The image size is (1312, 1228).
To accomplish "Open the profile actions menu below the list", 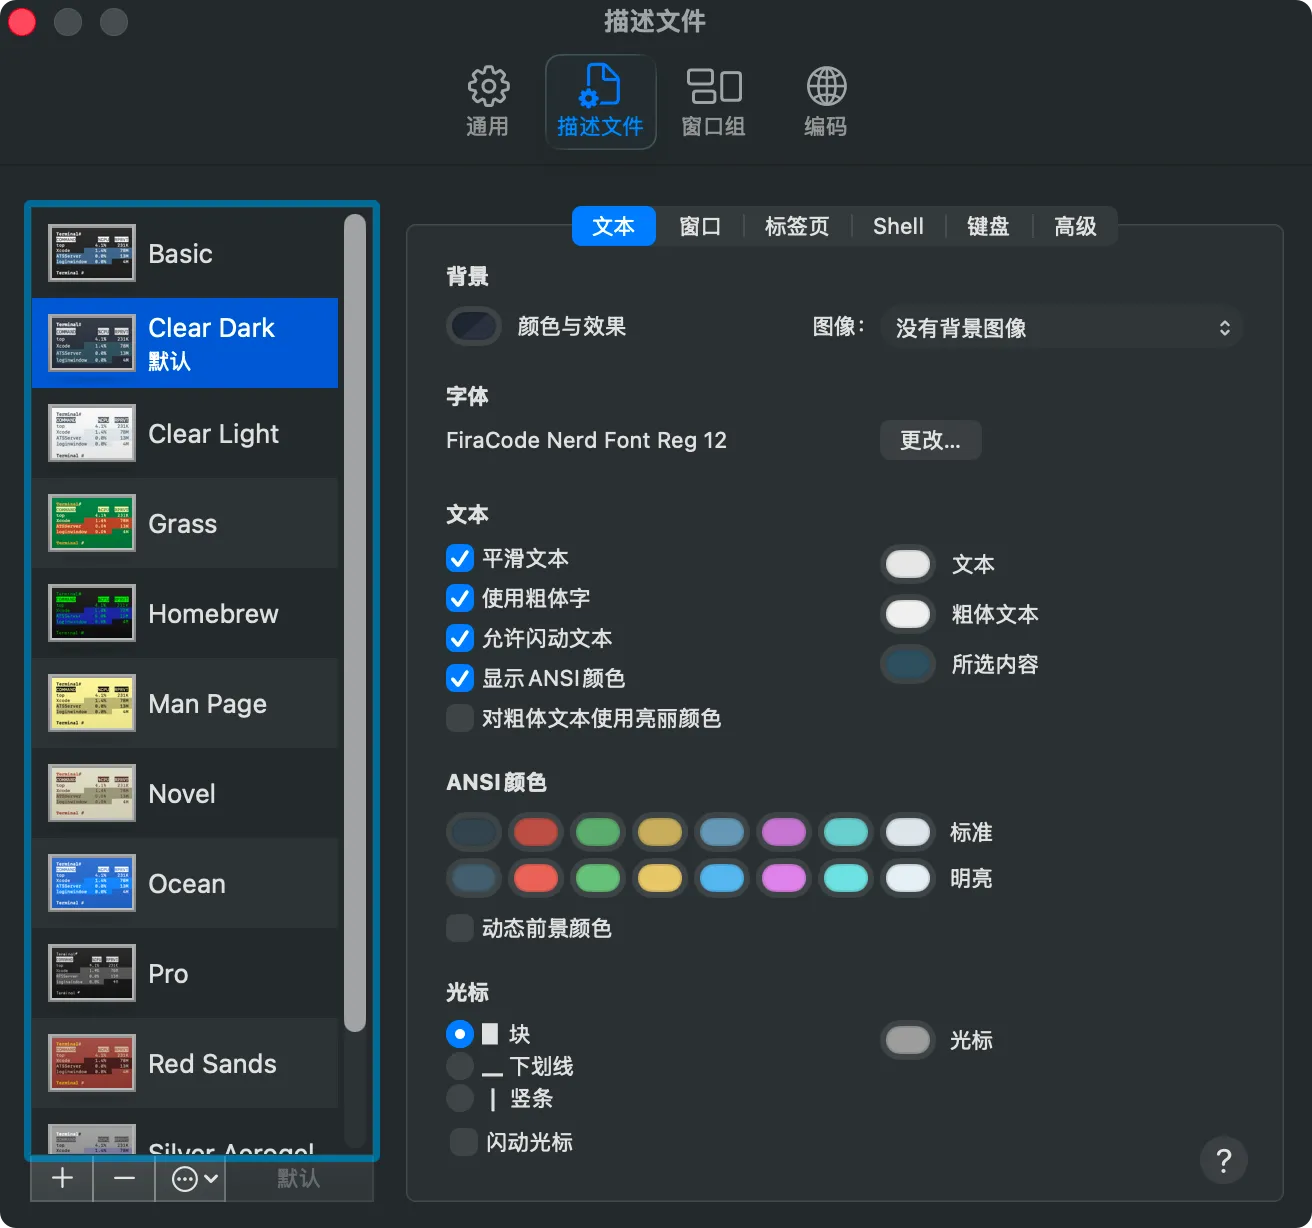I will pyautogui.click(x=188, y=1179).
